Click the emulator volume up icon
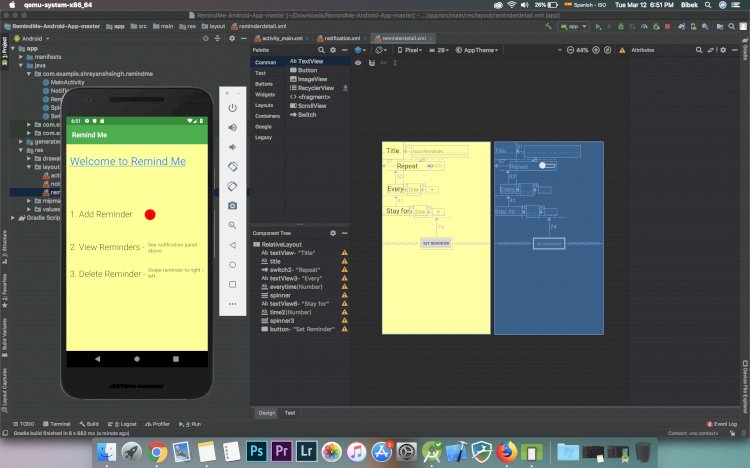 pos(232,127)
